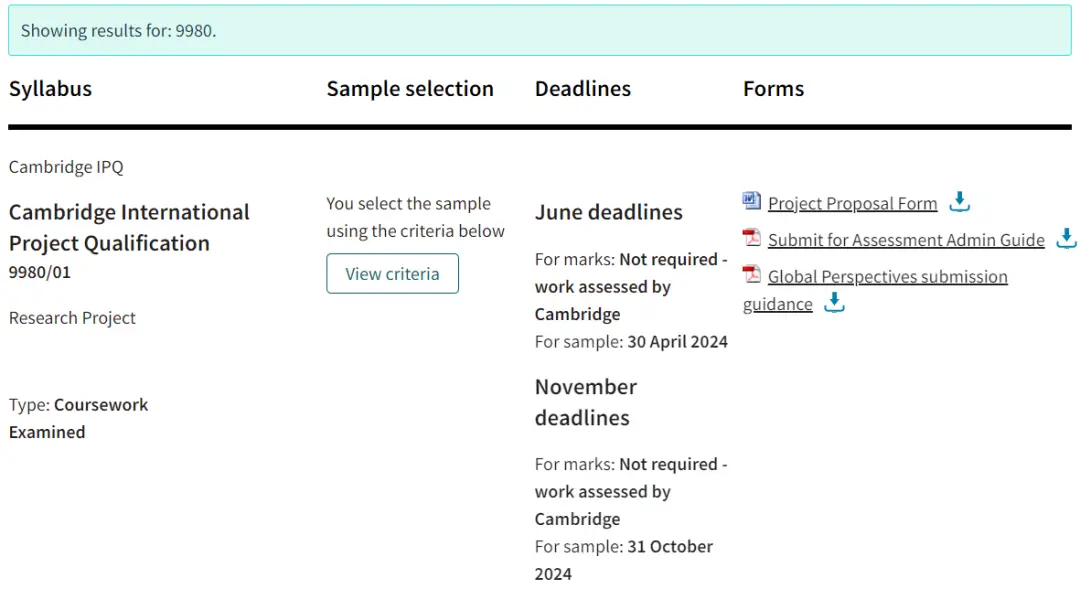Select the Cambridge International Project Qualification title
This screenshot has width=1080, height=589.
pyautogui.click(x=129, y=227)
